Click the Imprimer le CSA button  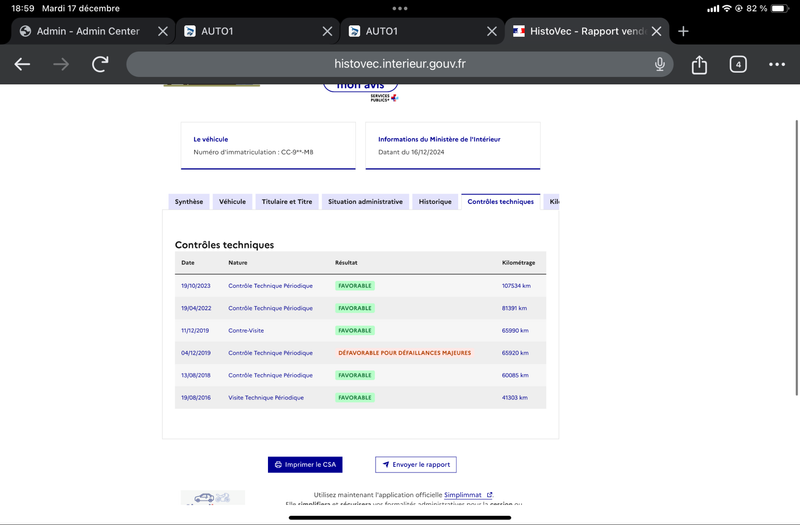point(305,464)
